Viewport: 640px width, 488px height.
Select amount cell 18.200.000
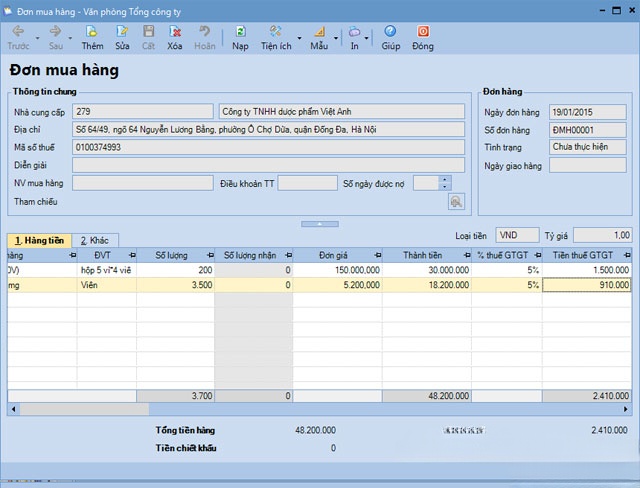(427, 285)
